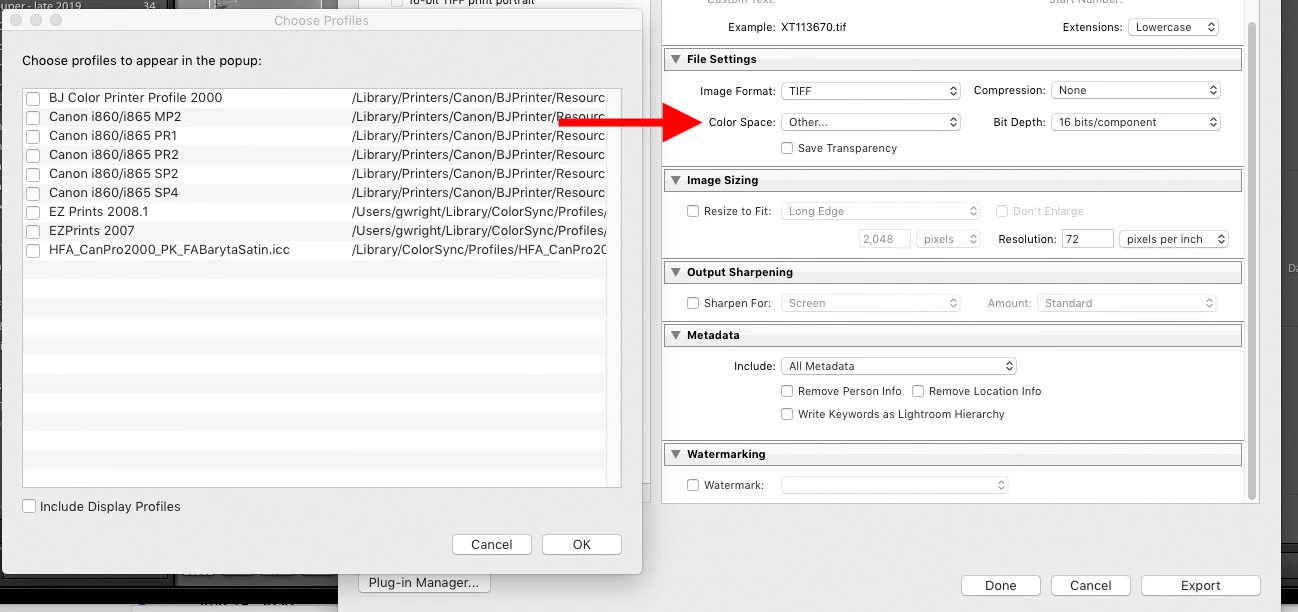Check Remove Person Info option
Screen dimensions: 1298x612
(788, 391)
